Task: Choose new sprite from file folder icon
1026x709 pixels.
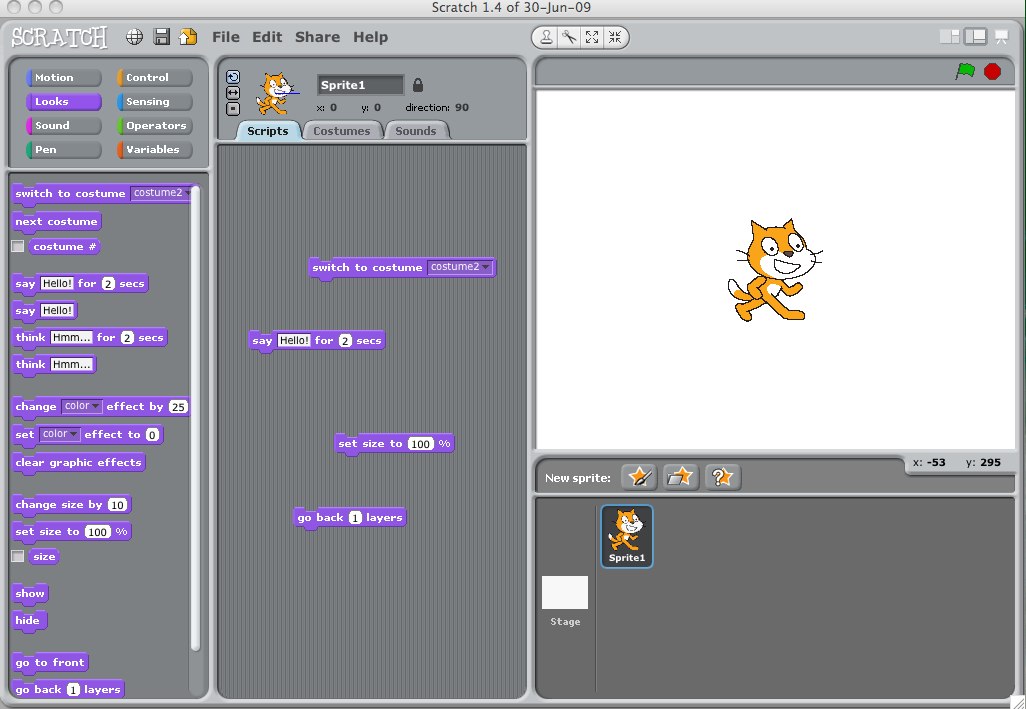Action: pyautogui.click(x=681, y=477)
